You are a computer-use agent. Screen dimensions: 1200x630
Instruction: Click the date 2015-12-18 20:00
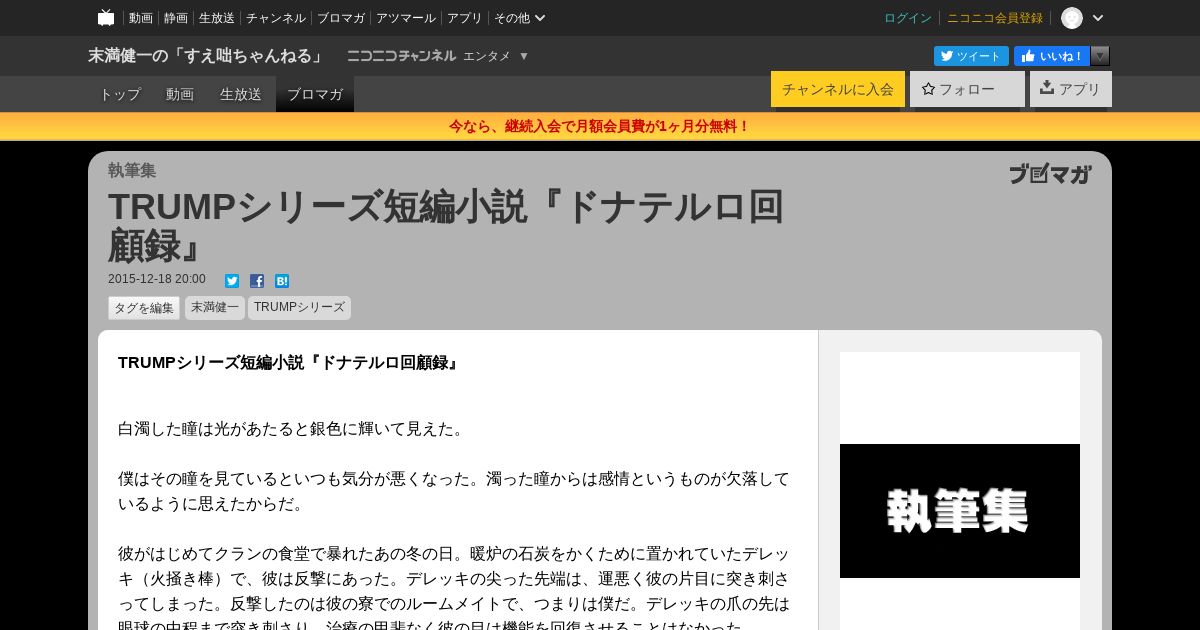(x=157, y=280)
